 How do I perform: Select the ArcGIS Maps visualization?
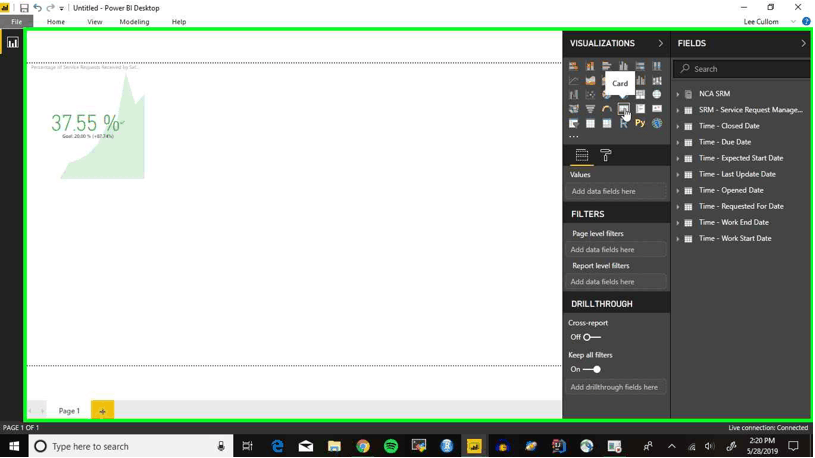coord(657,124)
